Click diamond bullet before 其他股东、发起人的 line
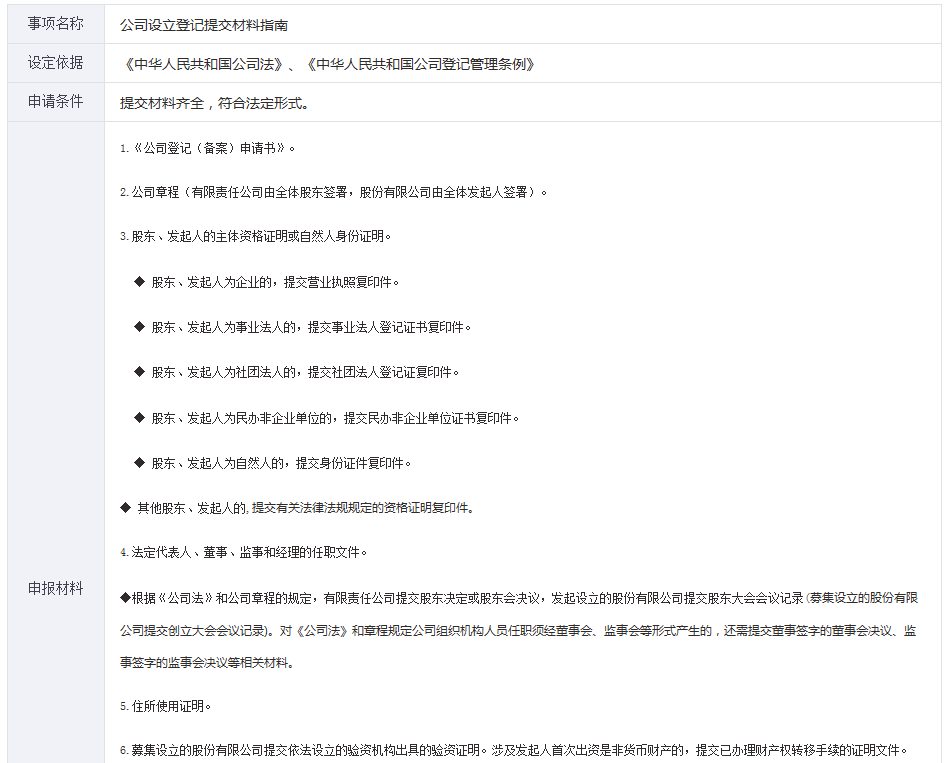 [125, 508]
